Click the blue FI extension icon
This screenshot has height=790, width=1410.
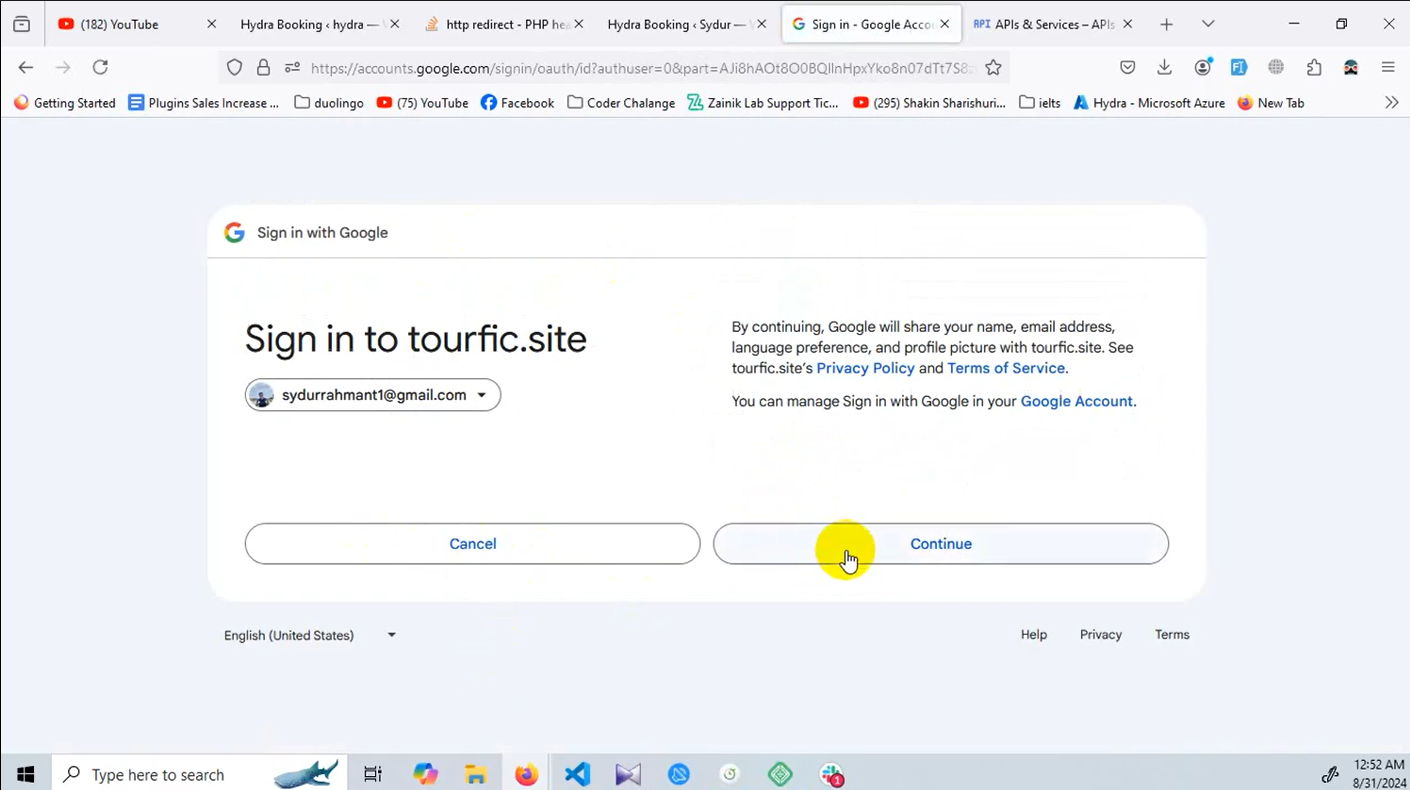click(1239, 67)
